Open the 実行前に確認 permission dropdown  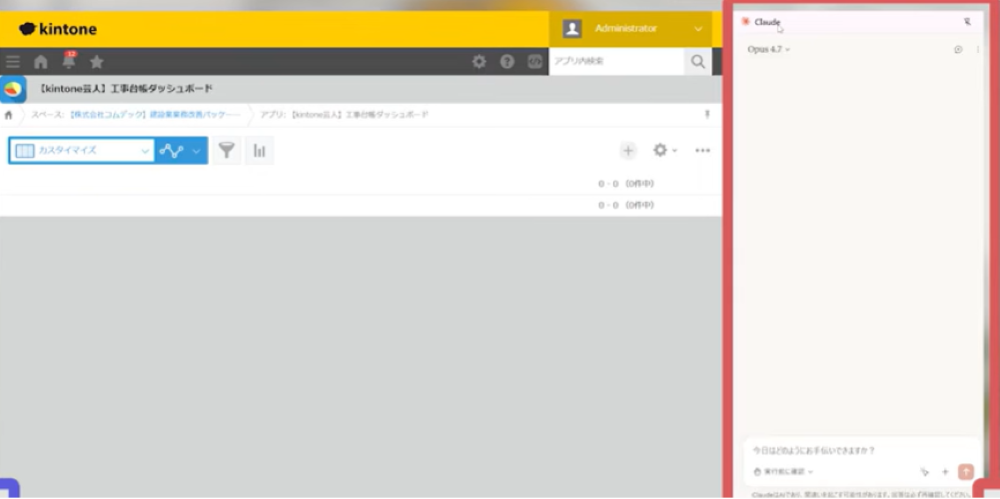[x=783, y=472]
